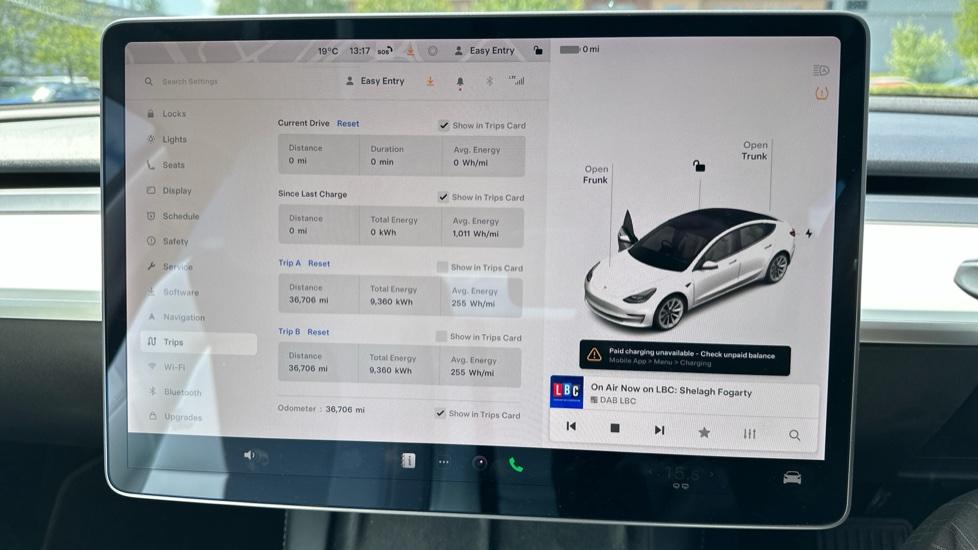Image resolution: width=978 pixels, height=550 pixels.
Task: Tap the padlock icon in top status bar
Action: [x=538, y=50]
